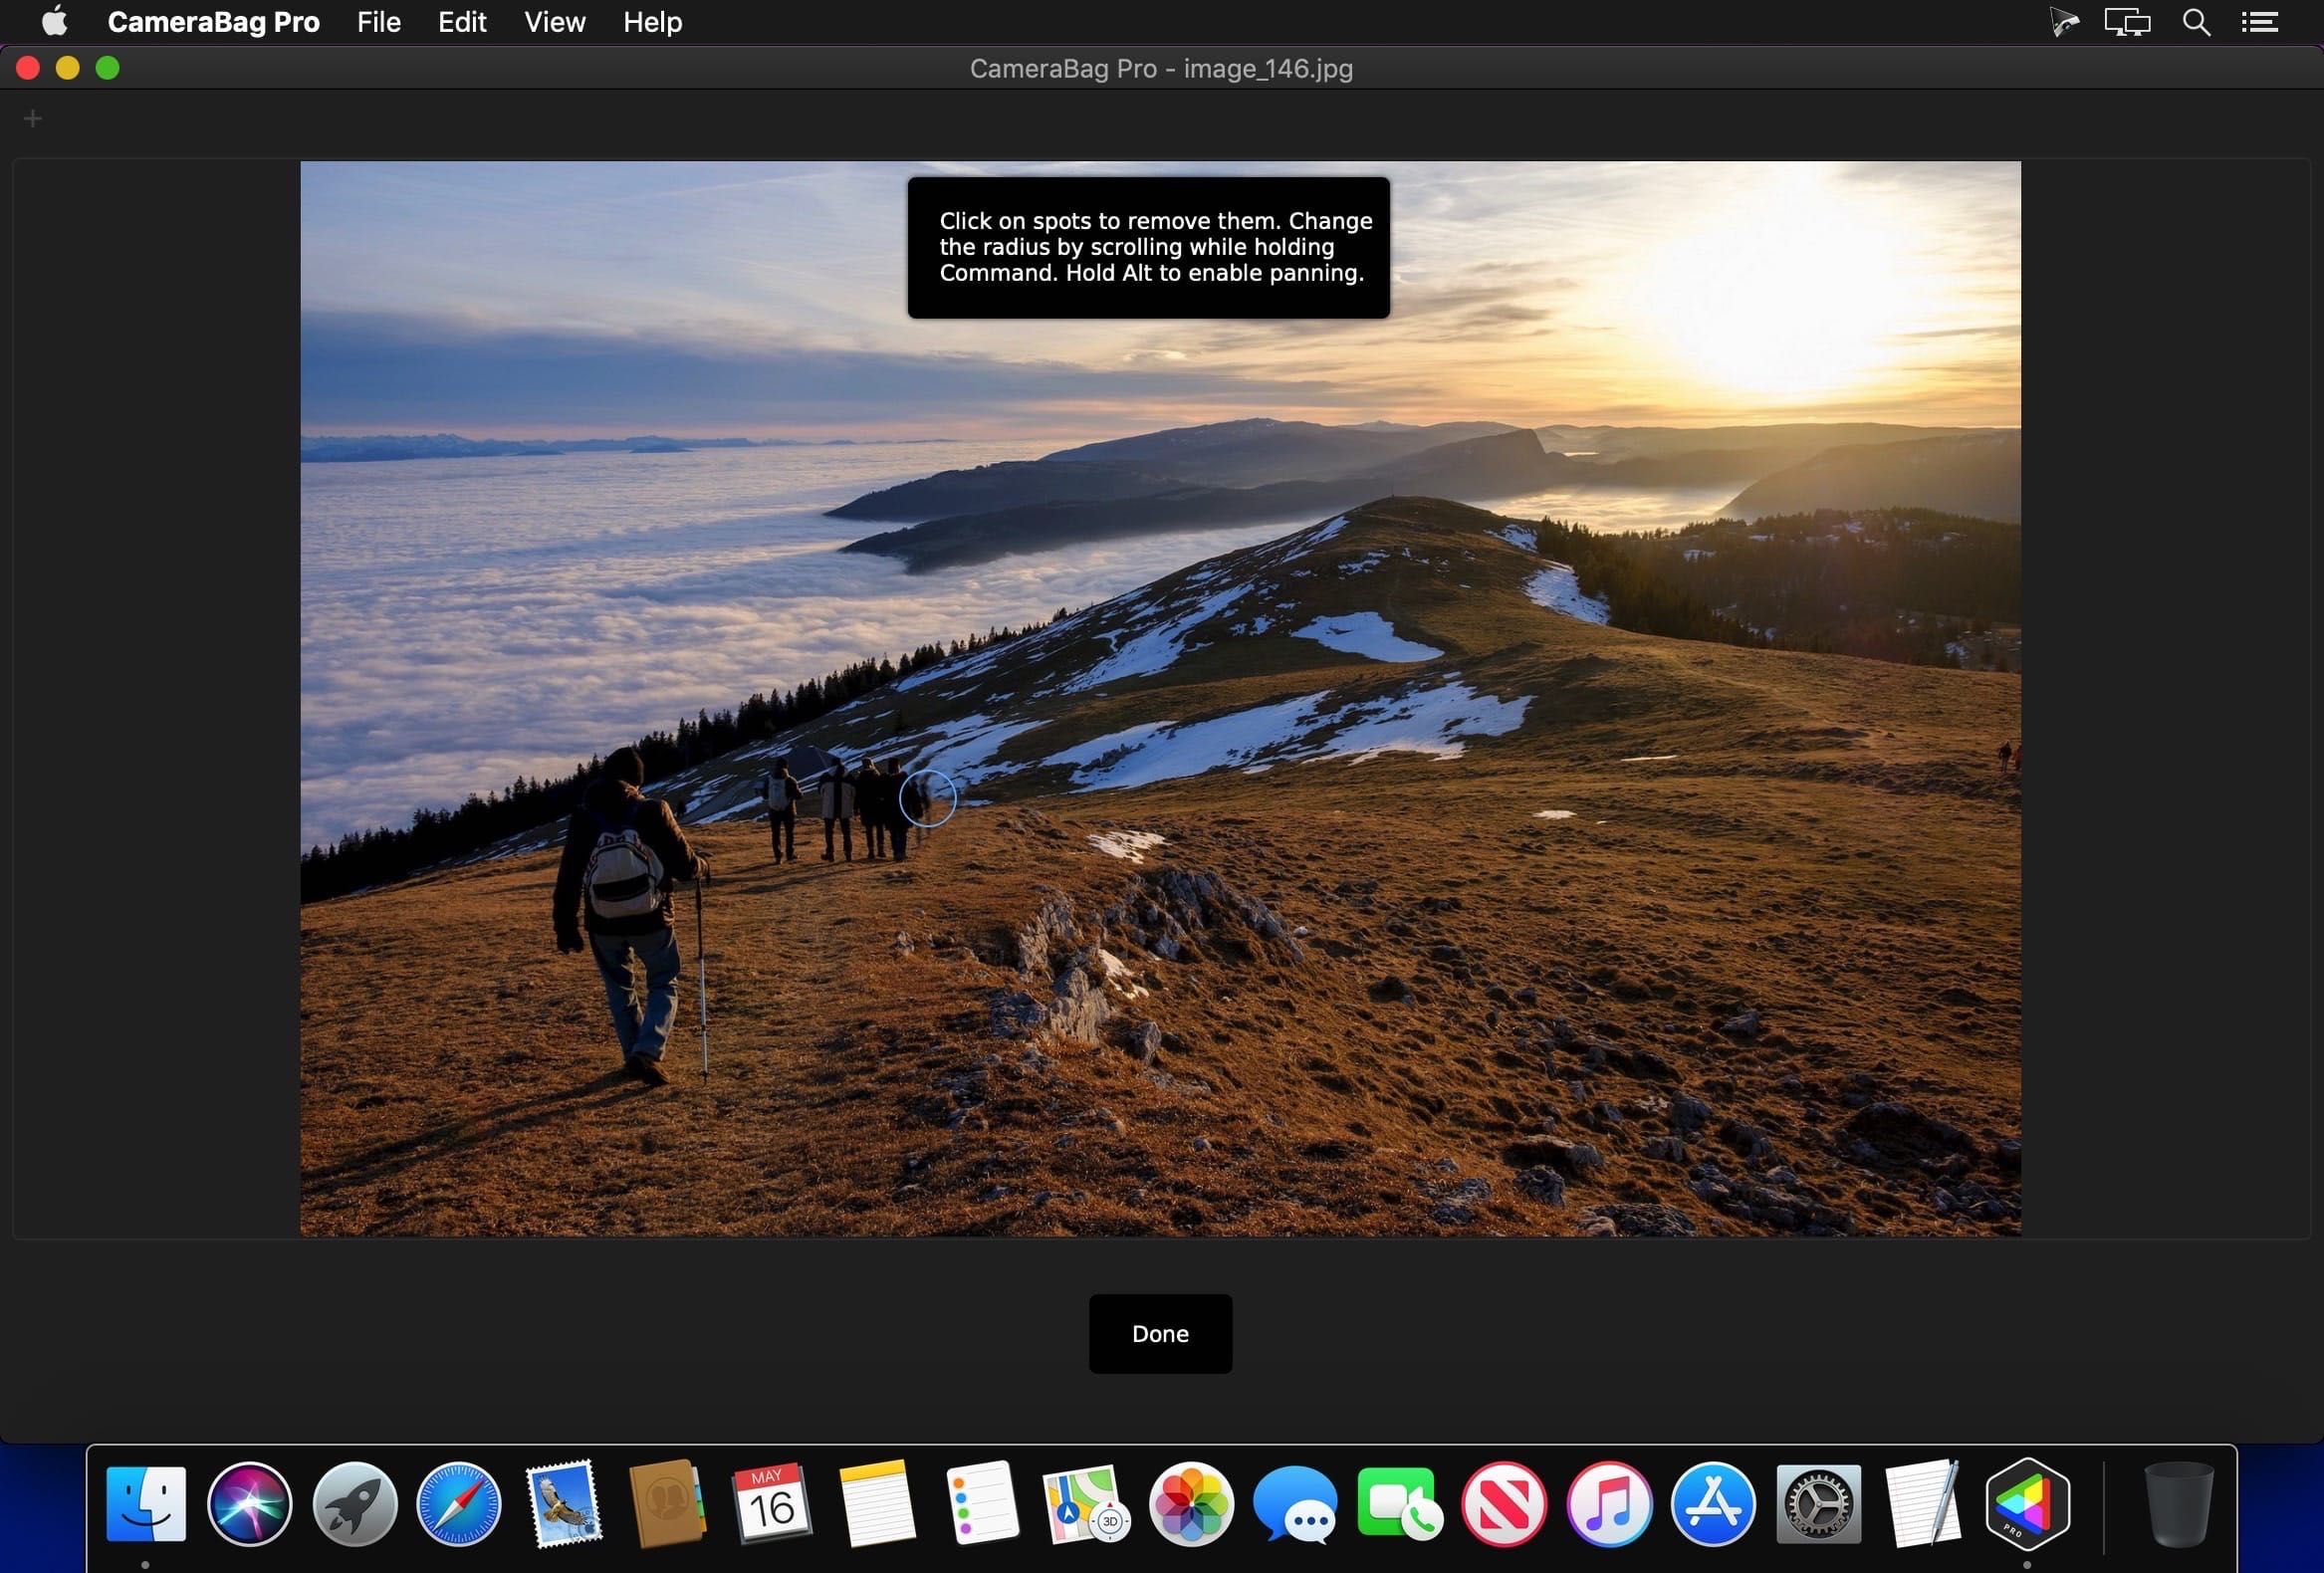Click Done to finish spot removal
This screenshot has height=1573, width=2324.
pos(1160,1334)
